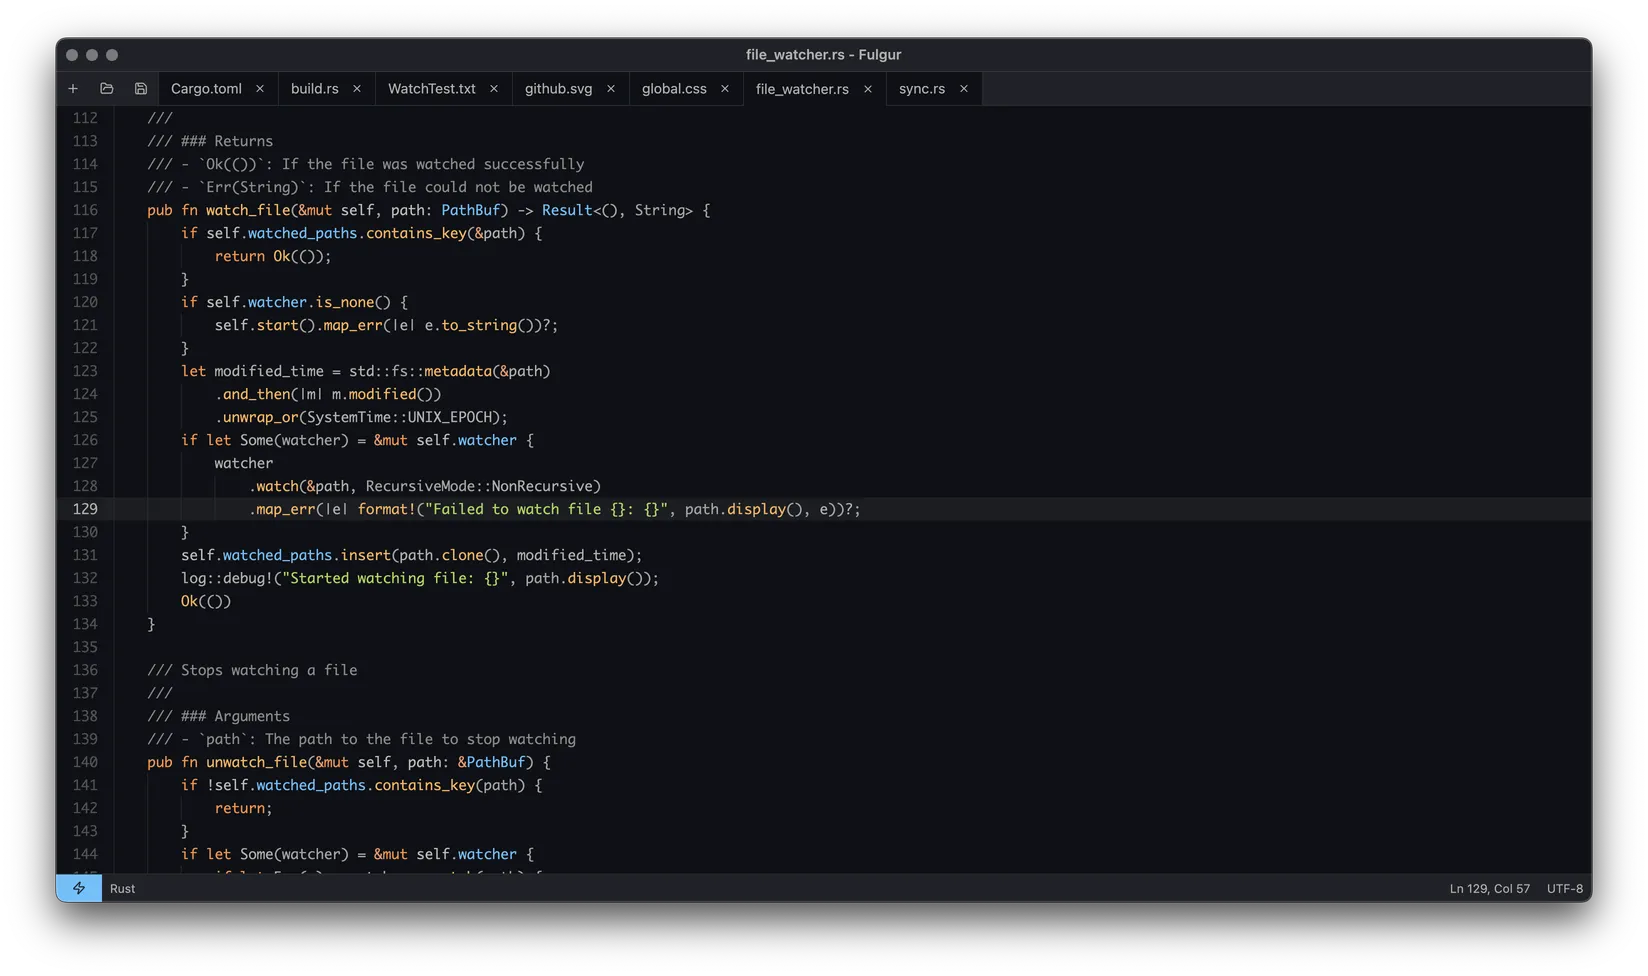Close the global.css tab
1648x976 pixels.
point(725,89)
